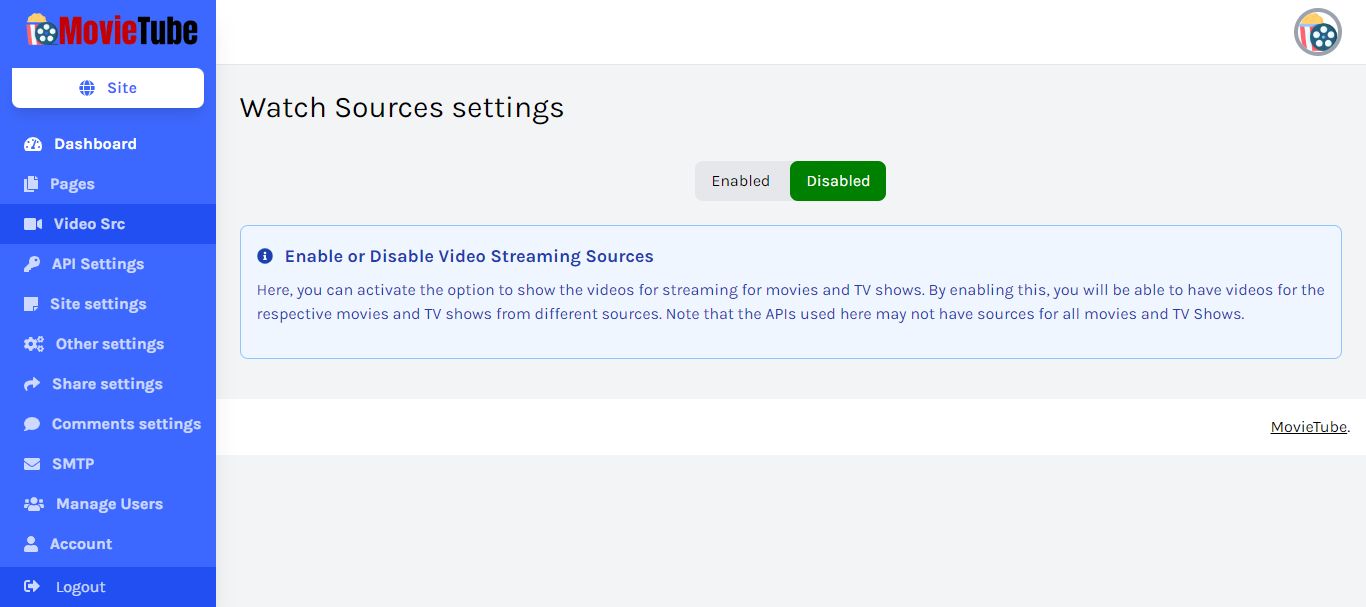The height and width of the screenshot is (607, 1366).
Task: Enable video streaming sources
Action: pos(741,181)
